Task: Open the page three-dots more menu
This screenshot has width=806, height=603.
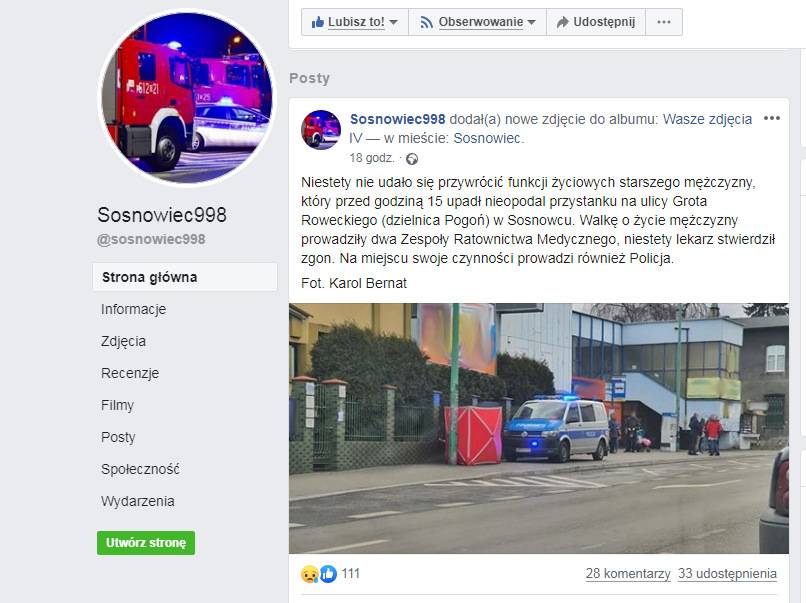Action: [664, 22]
